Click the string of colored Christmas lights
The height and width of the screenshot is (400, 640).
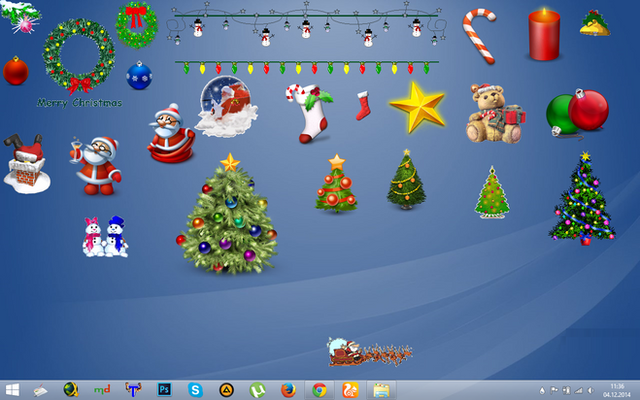[x=307, y=67]
